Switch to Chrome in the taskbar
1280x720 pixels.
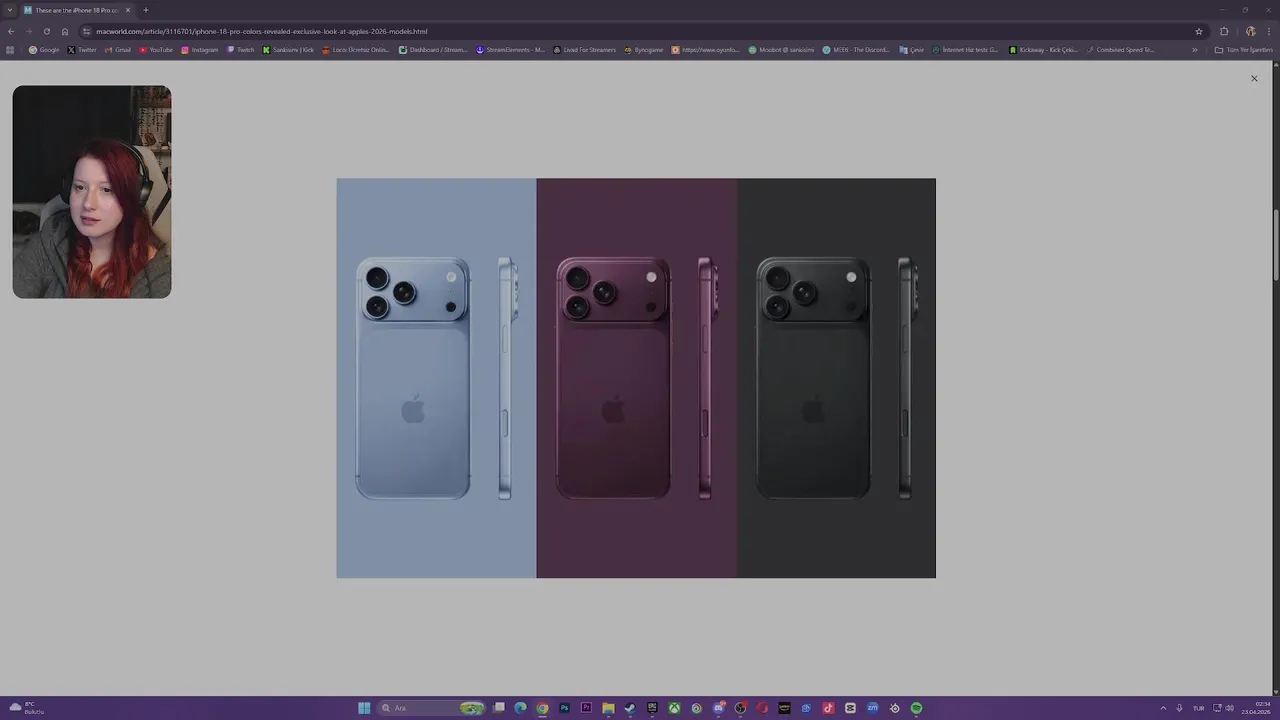542,708
